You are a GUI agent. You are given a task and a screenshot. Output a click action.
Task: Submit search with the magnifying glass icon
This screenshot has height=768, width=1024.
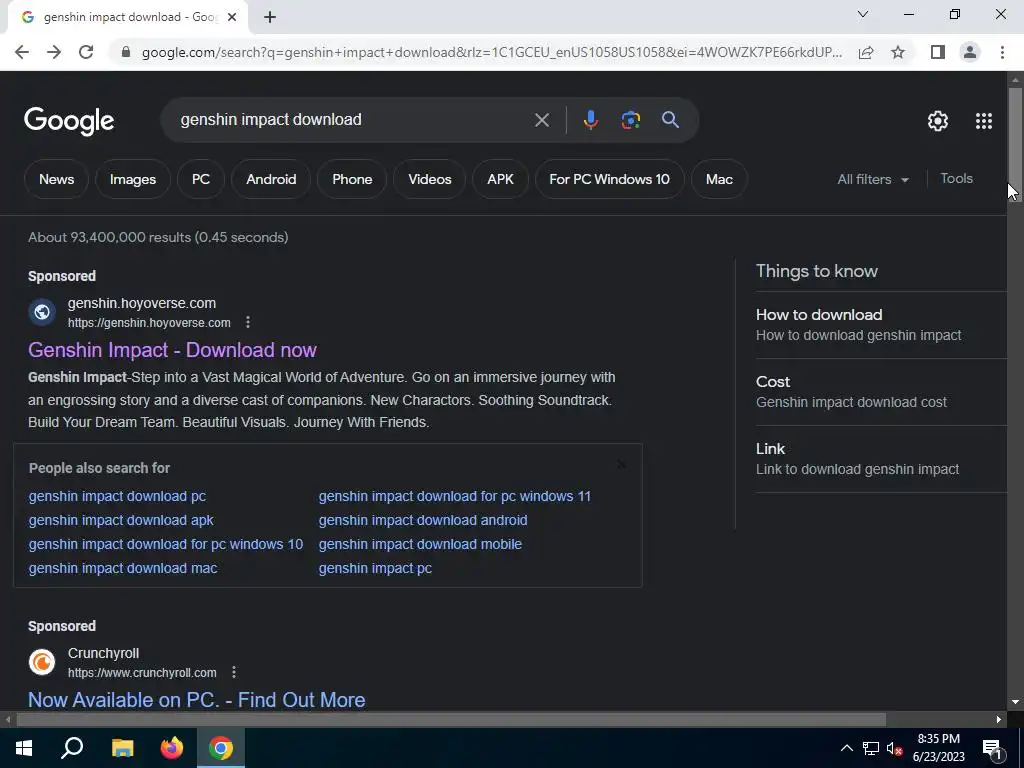click(x=670, y=120)
